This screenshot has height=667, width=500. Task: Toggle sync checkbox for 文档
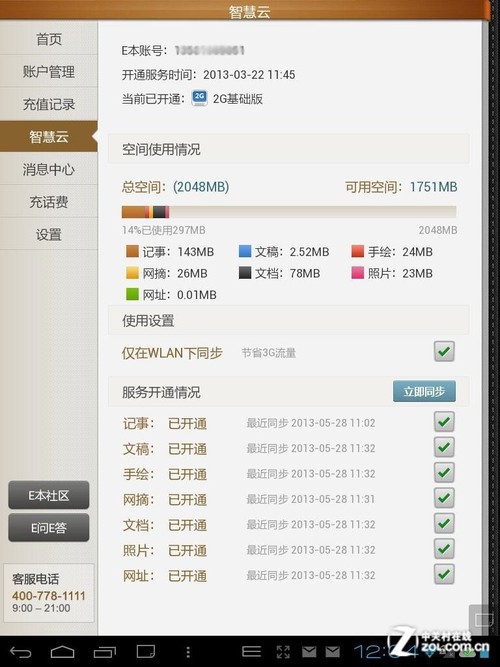pyautogui.click(x=444, y=524)
